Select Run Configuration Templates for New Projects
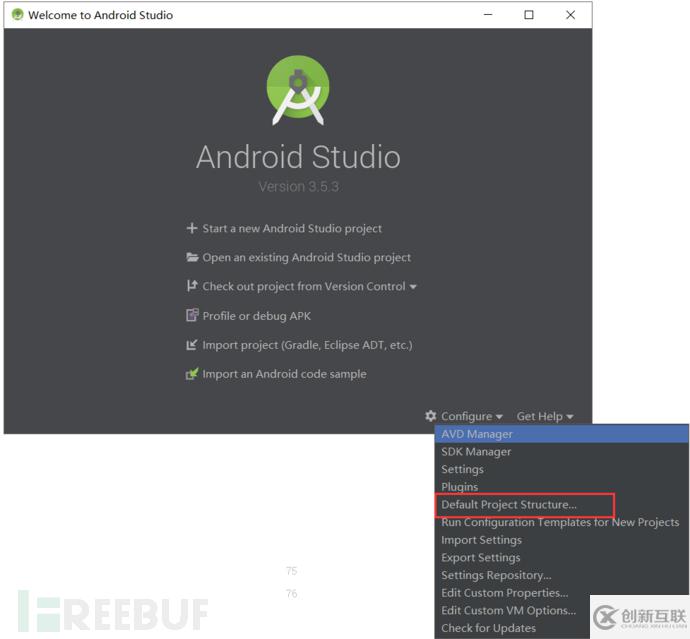The height and width of the screenshot is (639, 690). tap(562, 522)
